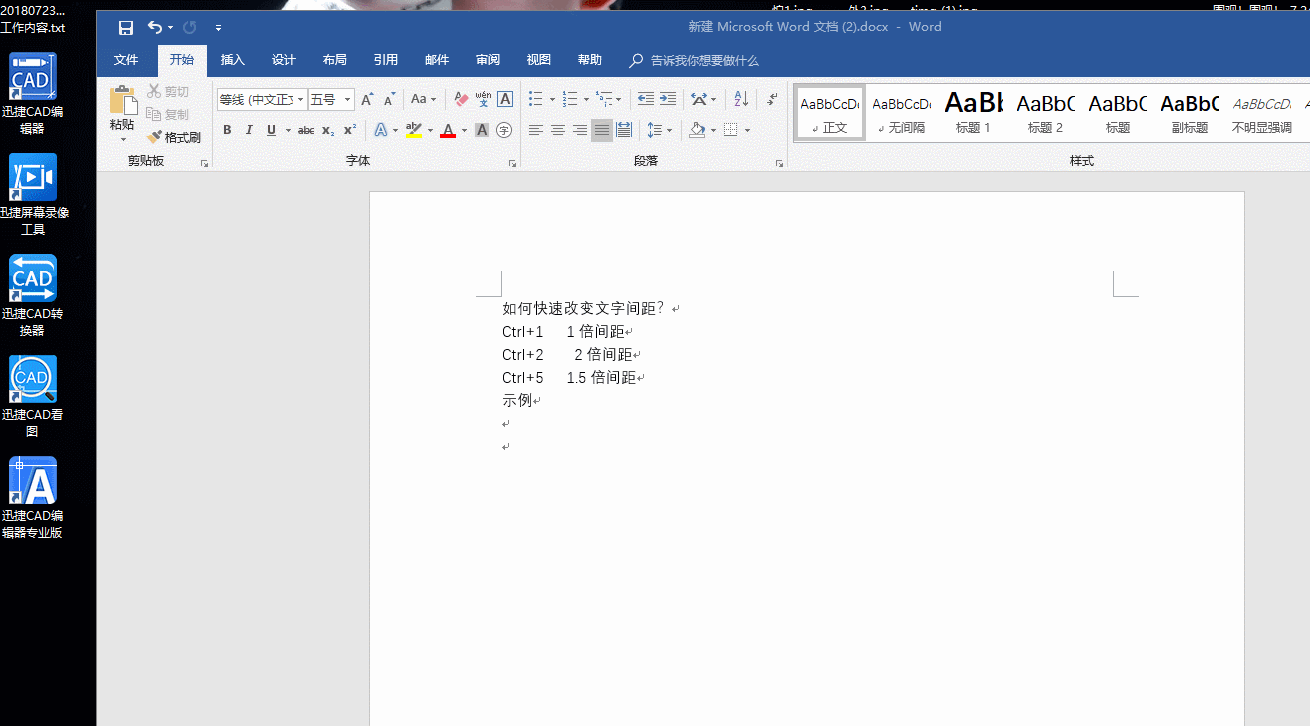Open the bullet list dropdown arrow
1310x726 pixels.
click(x=551, y=100)
